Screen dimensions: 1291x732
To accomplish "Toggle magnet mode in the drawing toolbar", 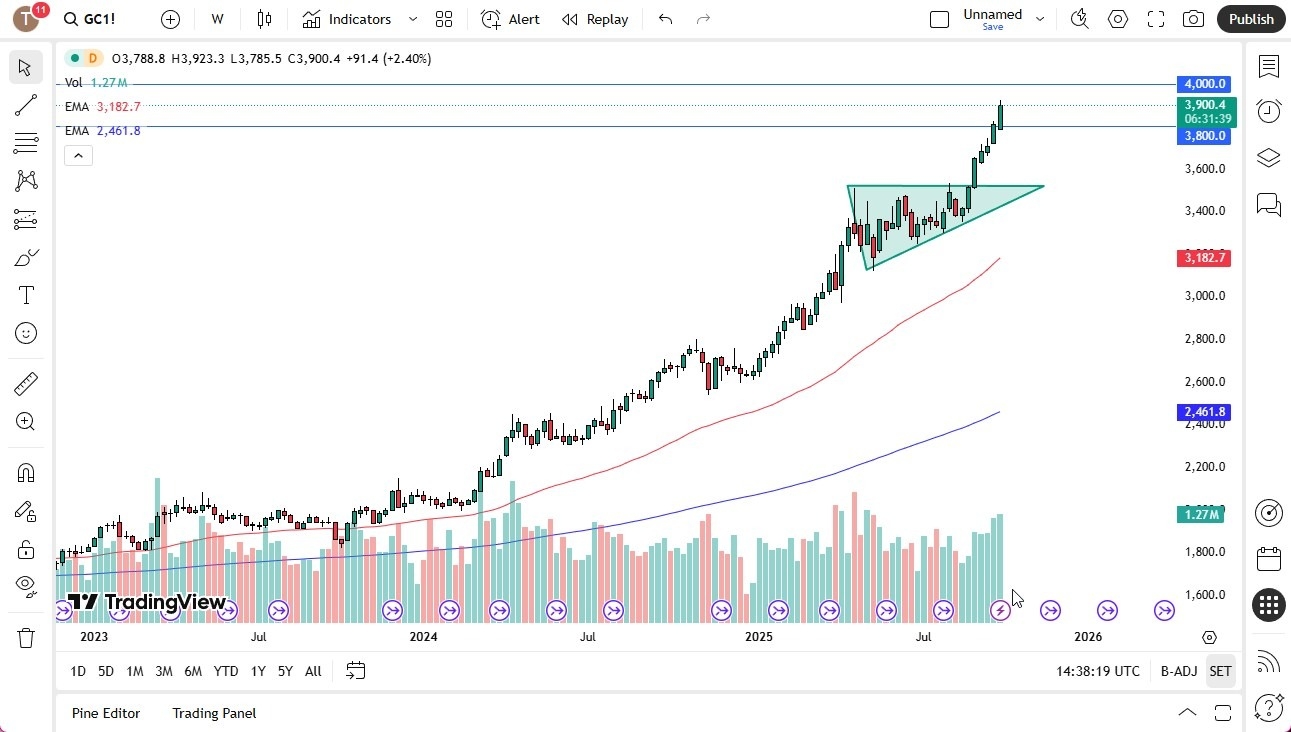I will [25, 472].
